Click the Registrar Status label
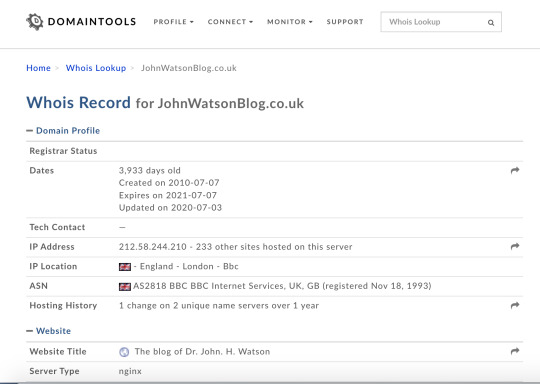 (x=63, y=151)
